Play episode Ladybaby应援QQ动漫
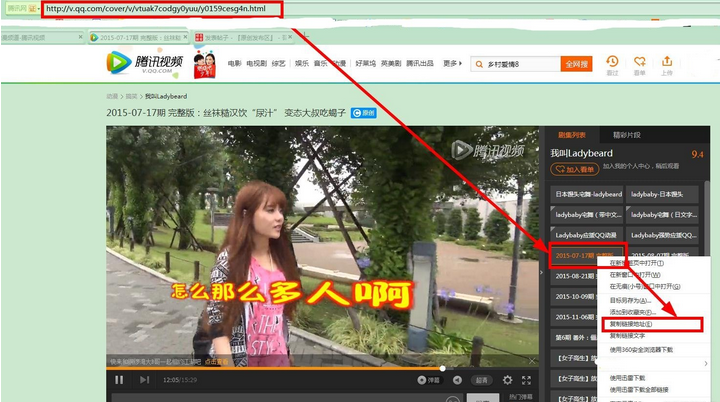The width and height of the screenshot is (720, 402). tap(586, 235)
